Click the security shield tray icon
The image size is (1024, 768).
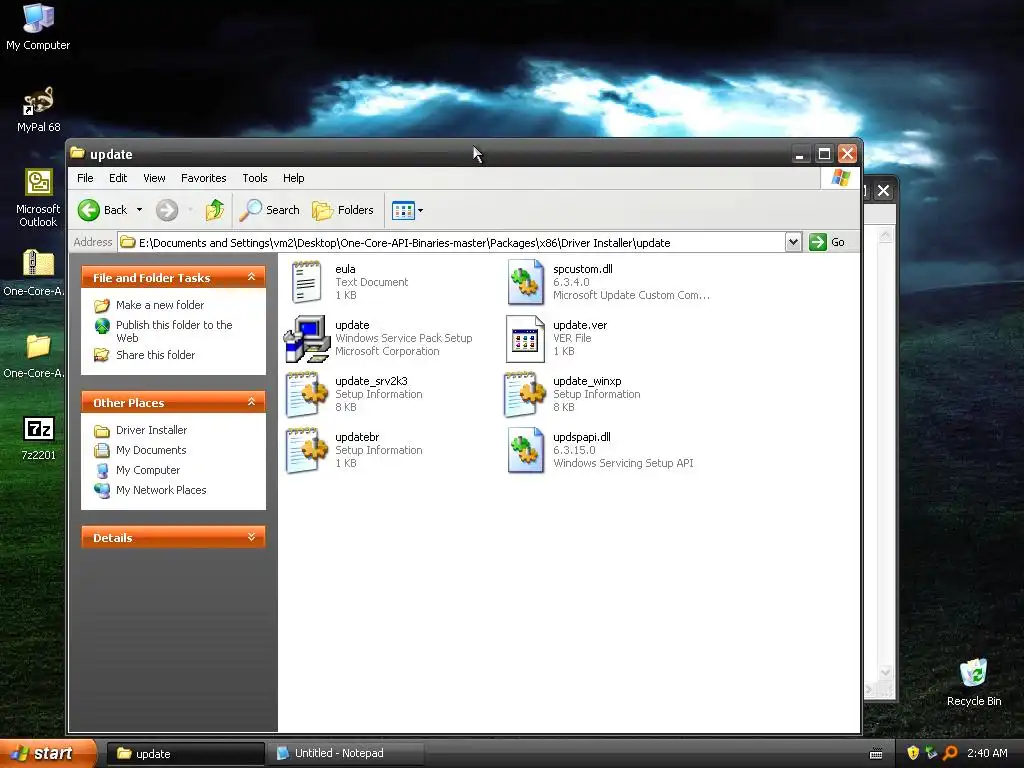(913, 753)
